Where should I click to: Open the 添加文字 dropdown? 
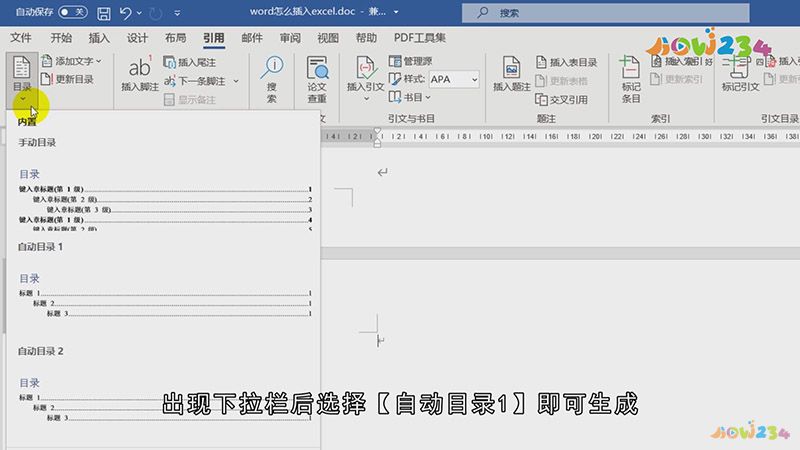click(x=71, y=61)
